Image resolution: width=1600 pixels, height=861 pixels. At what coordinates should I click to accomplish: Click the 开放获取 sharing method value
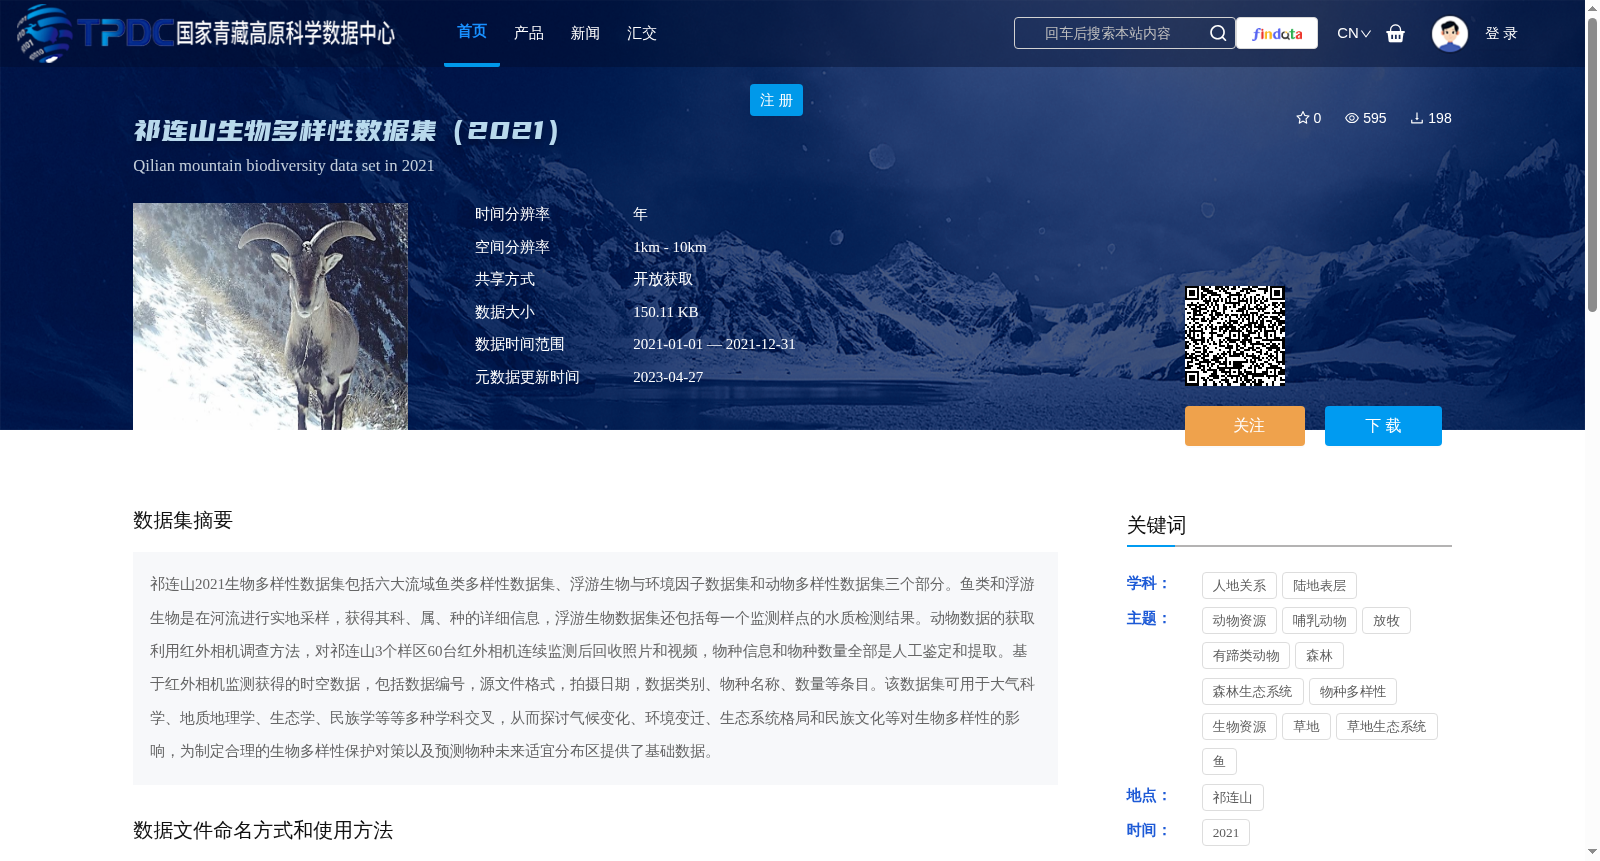663,280
